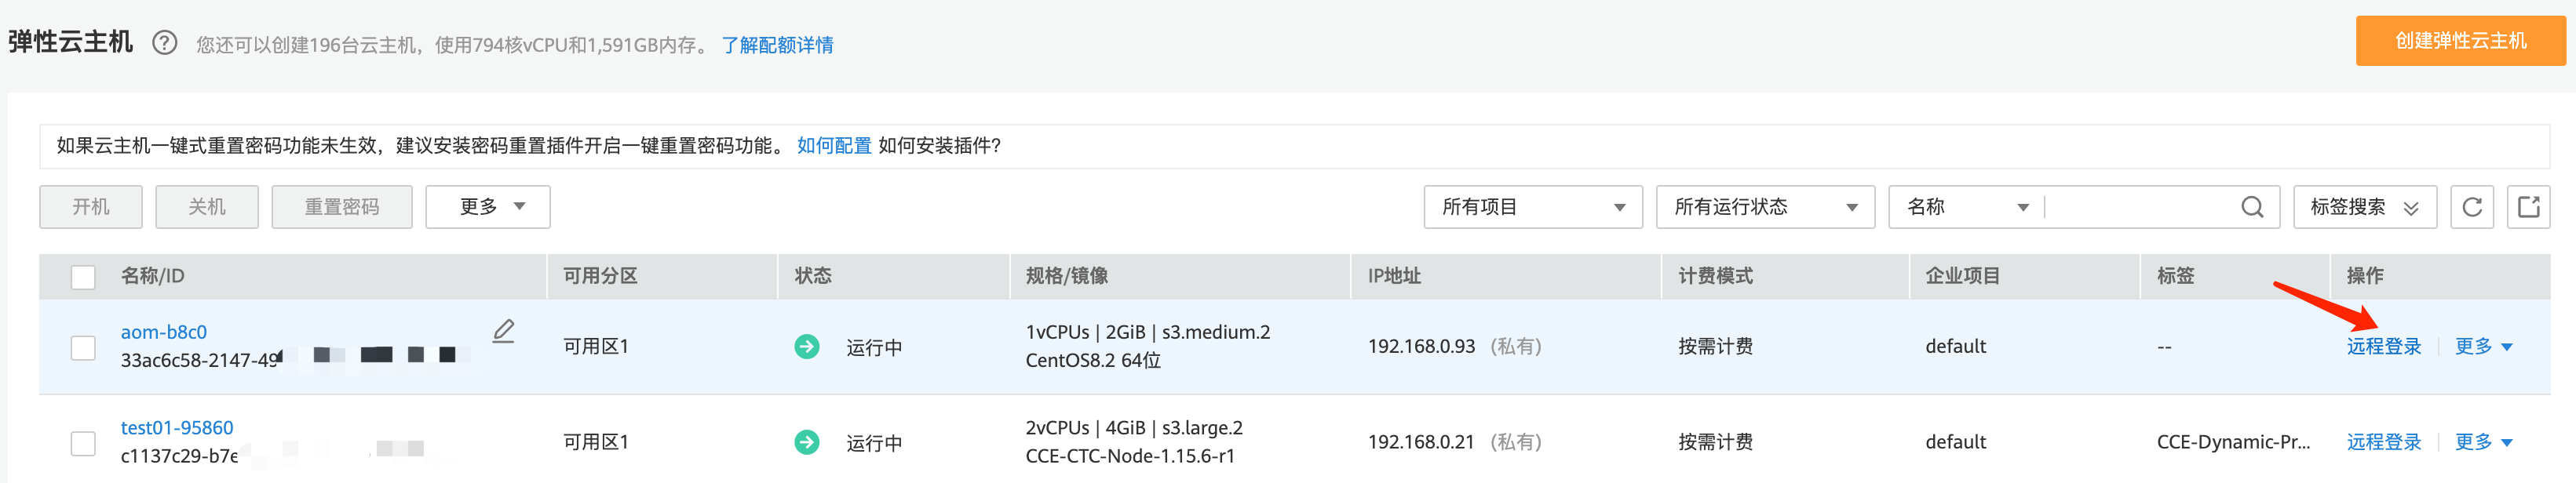Click 远程登录 for aom-b8c0
The image size is (2576, 483).
2383,347
